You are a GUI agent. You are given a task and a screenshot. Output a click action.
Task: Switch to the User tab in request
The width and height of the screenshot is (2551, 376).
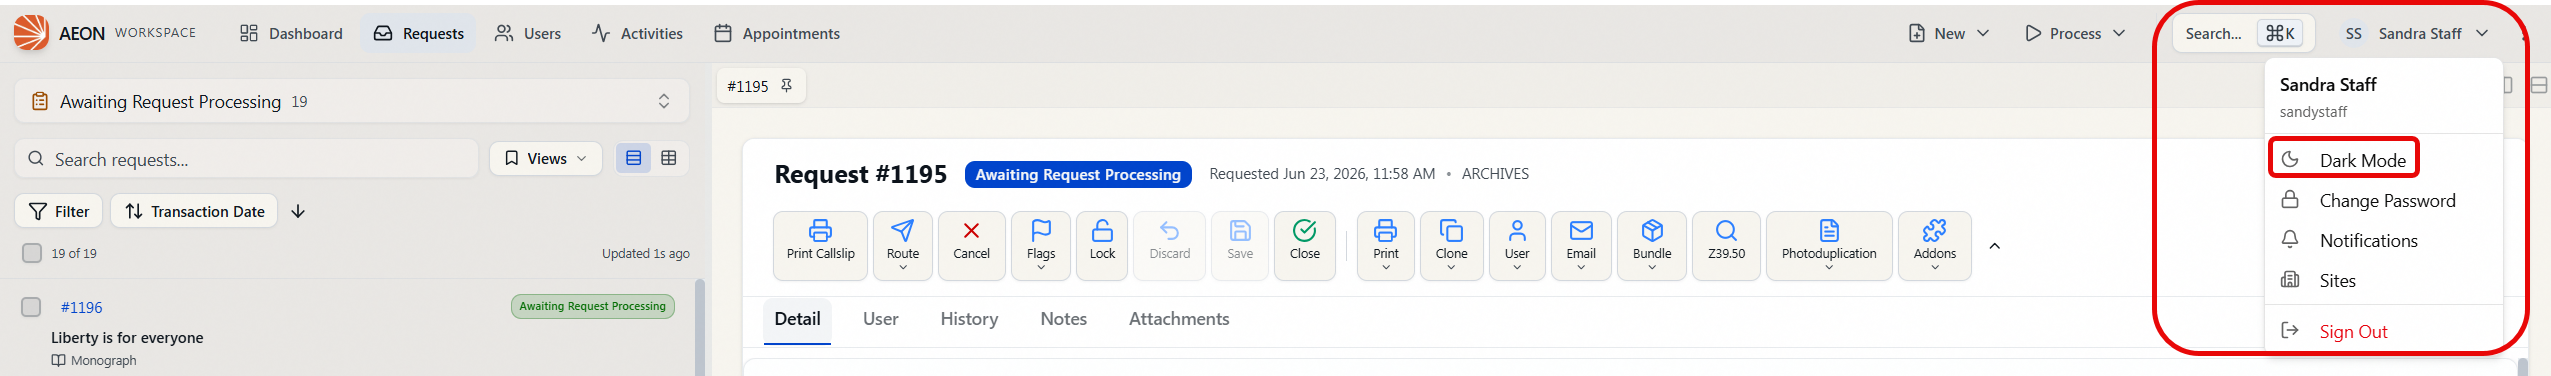(x=880, y=319)
